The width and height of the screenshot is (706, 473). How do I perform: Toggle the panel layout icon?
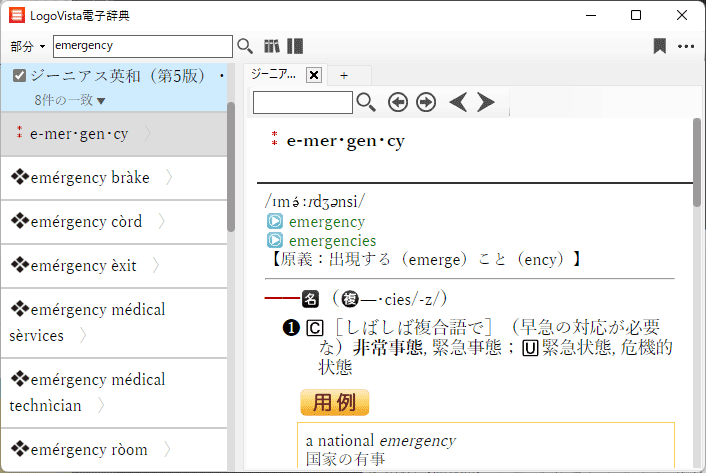coord(295,46)
